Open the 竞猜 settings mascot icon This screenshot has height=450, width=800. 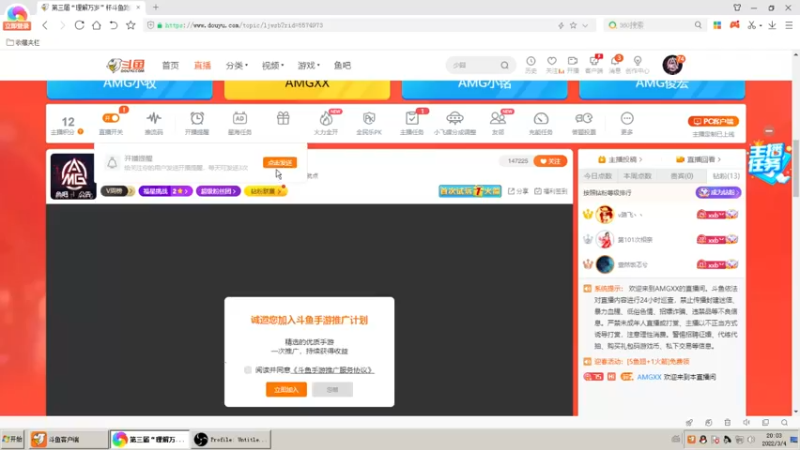pos(584,119)
